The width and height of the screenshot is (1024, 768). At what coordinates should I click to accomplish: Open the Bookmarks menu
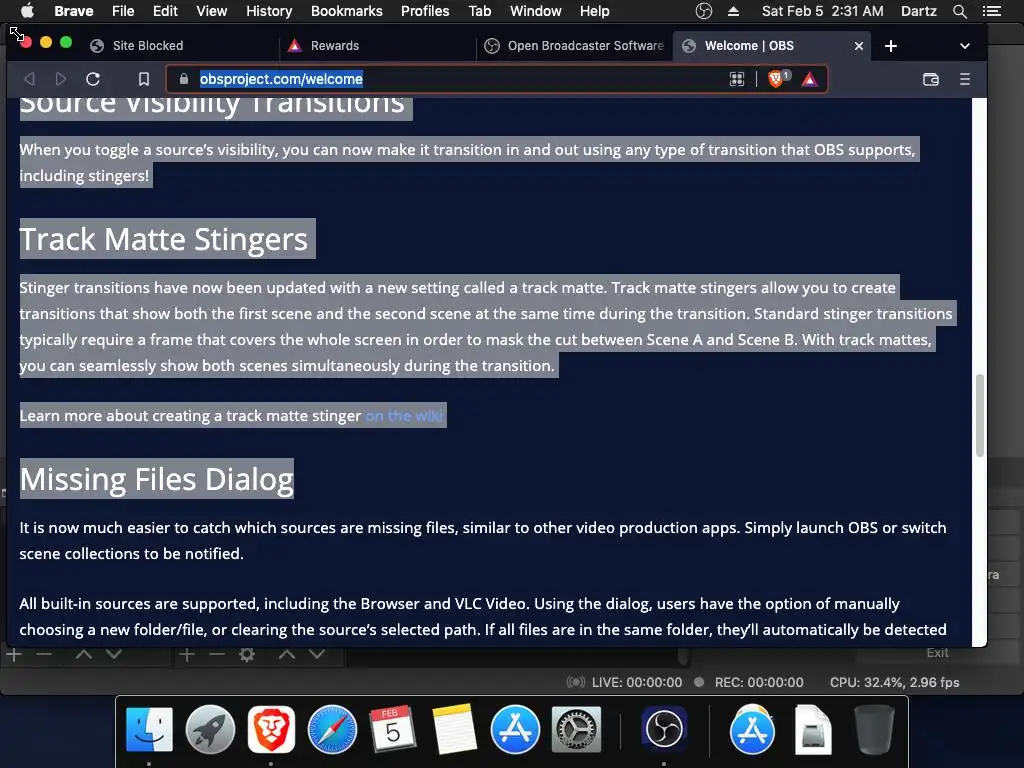coord(347,11)
